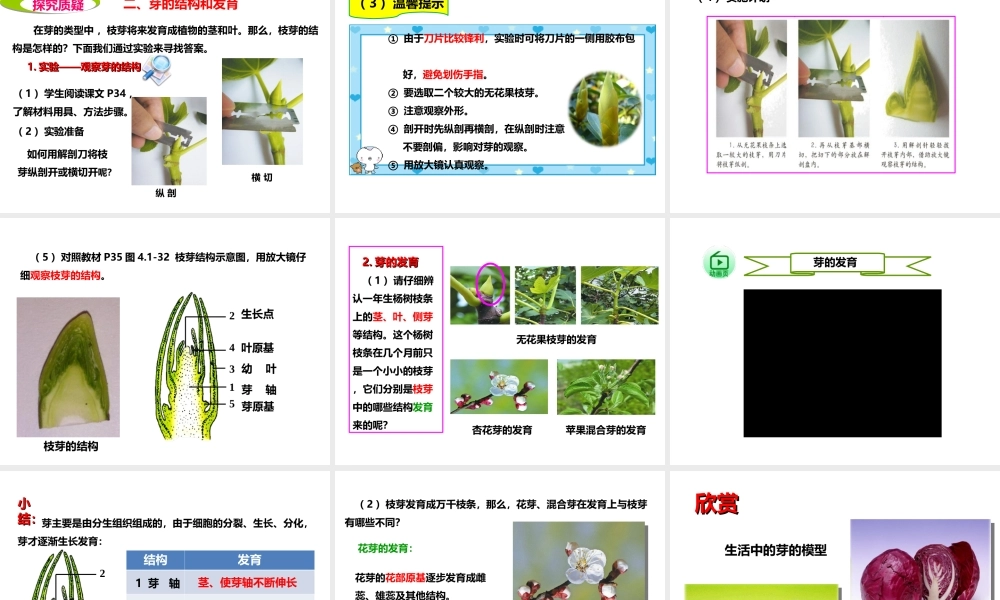The width and height of the screenshot is (1000, 600).
Task: Click the (3) 温馨提示 yellow label
Action: [401, 6]
